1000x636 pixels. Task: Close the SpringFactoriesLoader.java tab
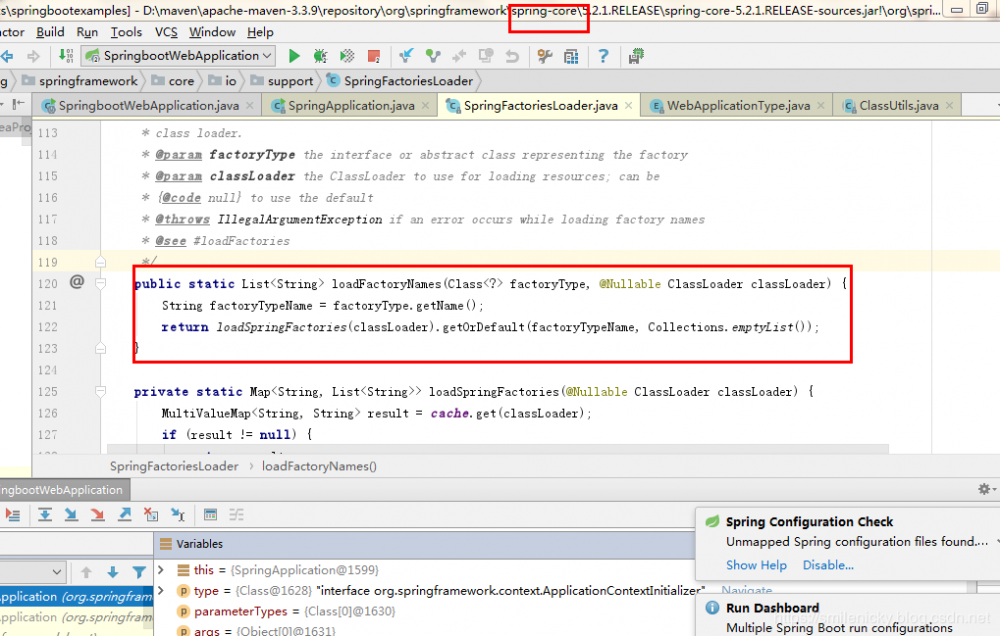pyautogui.click(x=628, y=106)
